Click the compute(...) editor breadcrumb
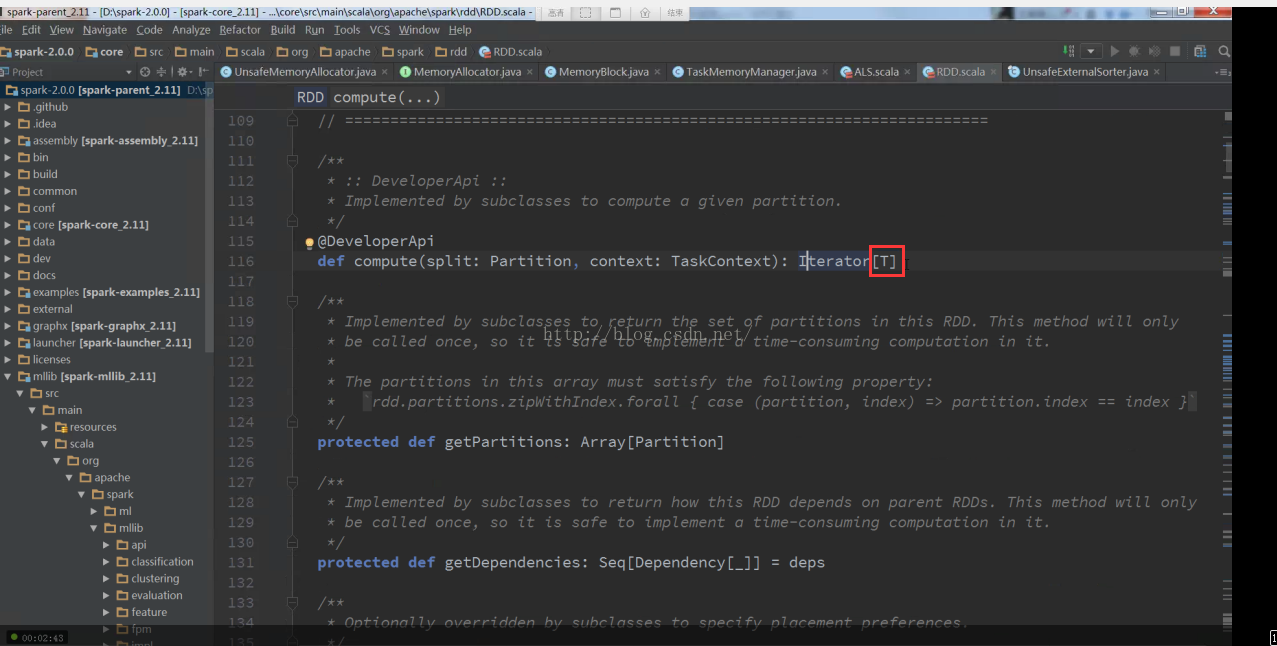Screen dimensions: 1277x646 coord(386,97)
